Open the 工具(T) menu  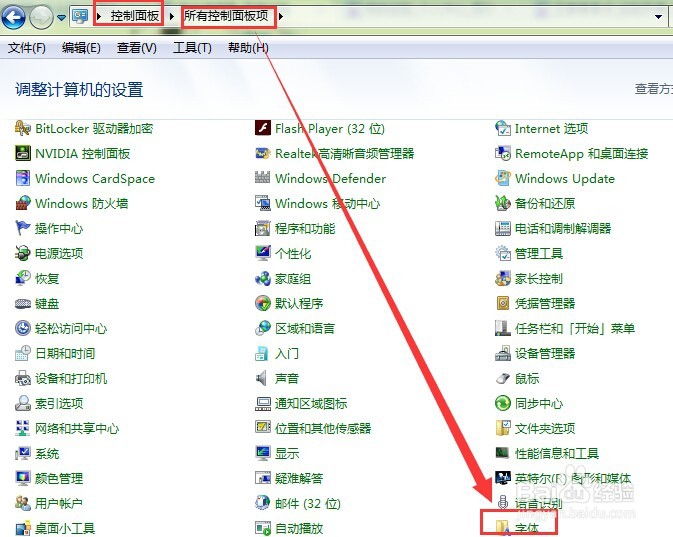click(x=192, y=47)
